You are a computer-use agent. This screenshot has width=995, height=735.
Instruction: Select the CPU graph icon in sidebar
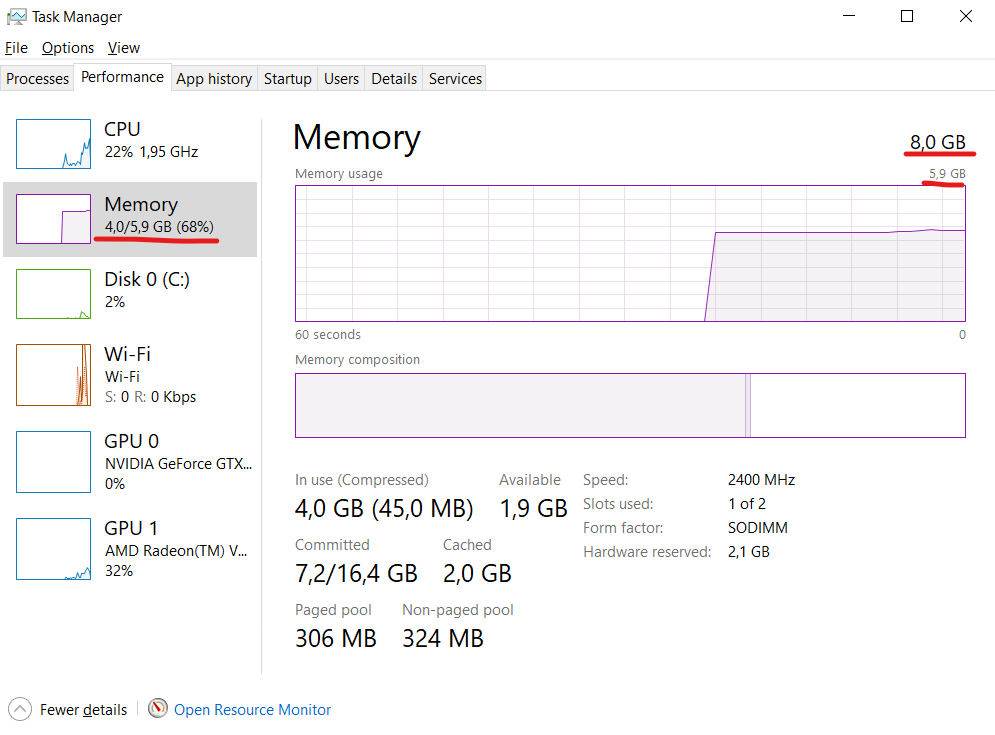[53, 143]
